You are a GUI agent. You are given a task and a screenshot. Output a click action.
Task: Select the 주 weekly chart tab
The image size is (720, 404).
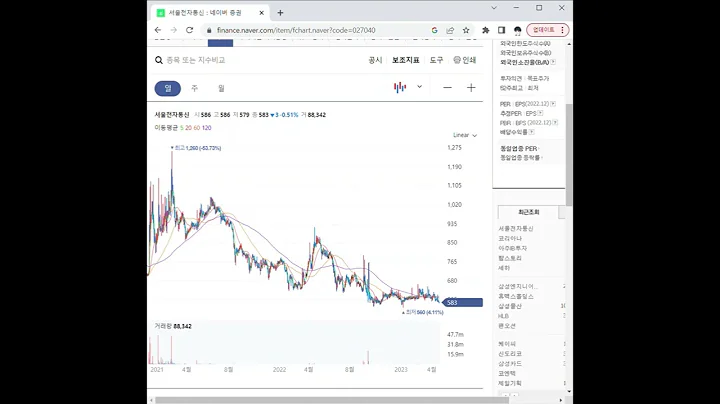(195, 88)
